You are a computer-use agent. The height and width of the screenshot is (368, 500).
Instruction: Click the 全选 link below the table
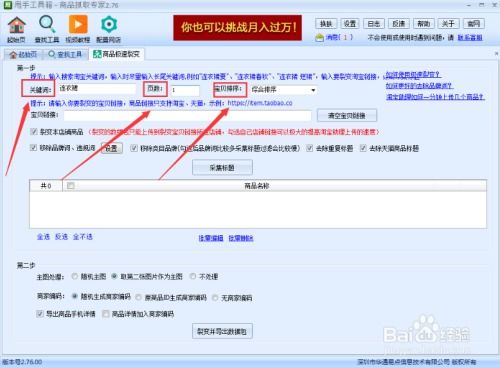(x=43, y=237)
